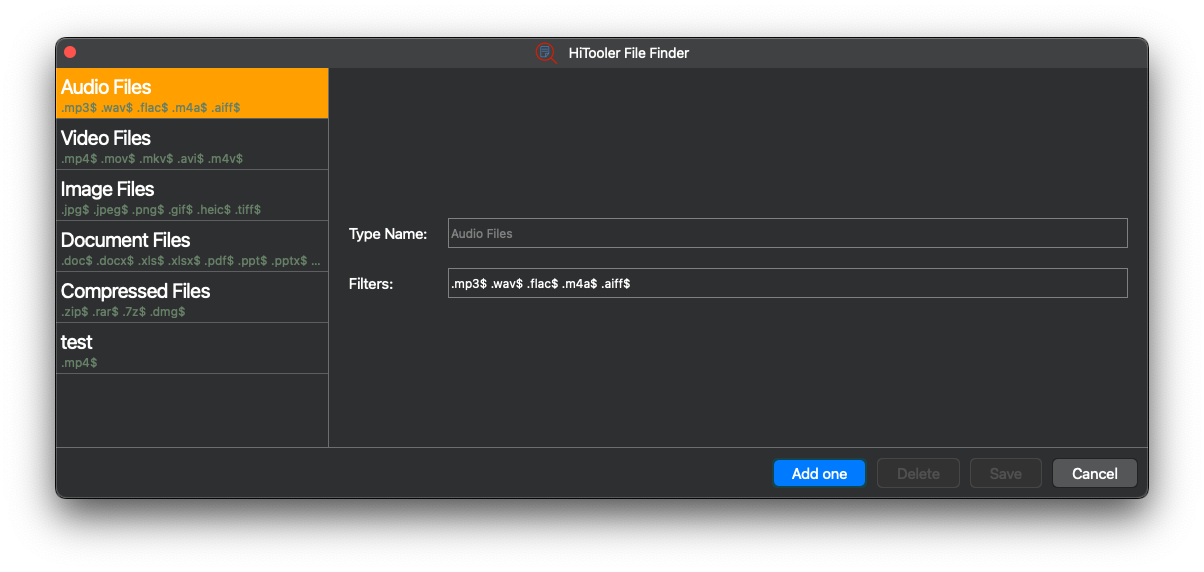Select the Video Files type
1204x572 pixels.
tap(192, 145)
